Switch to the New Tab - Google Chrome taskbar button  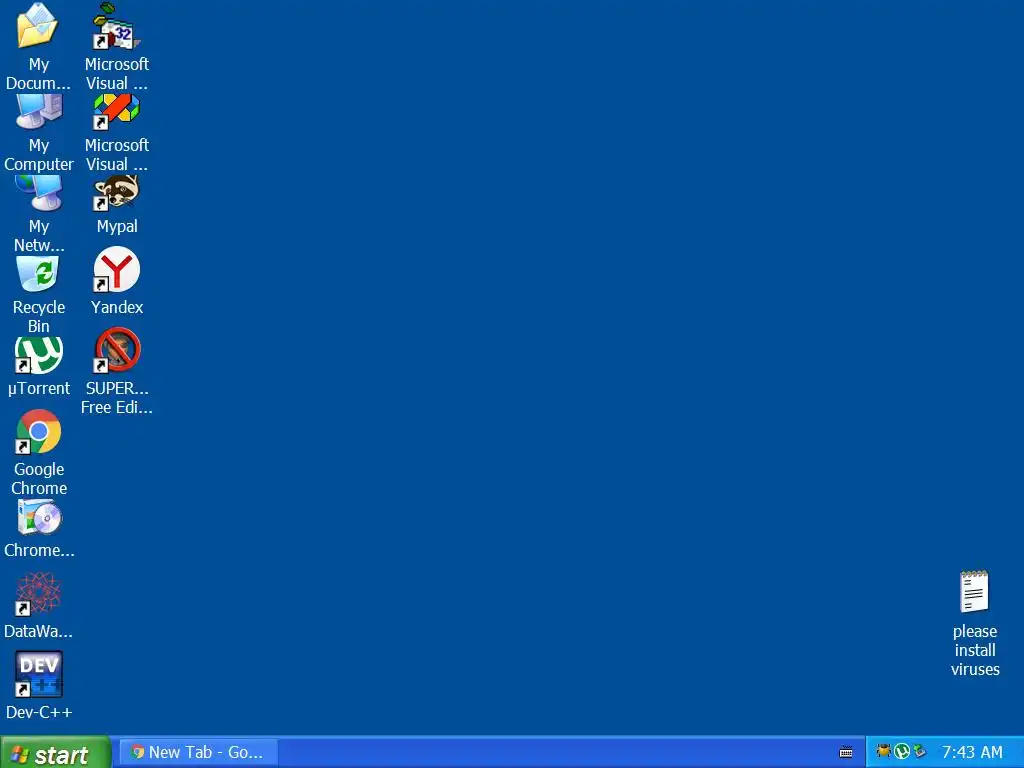tap(199, 752)
